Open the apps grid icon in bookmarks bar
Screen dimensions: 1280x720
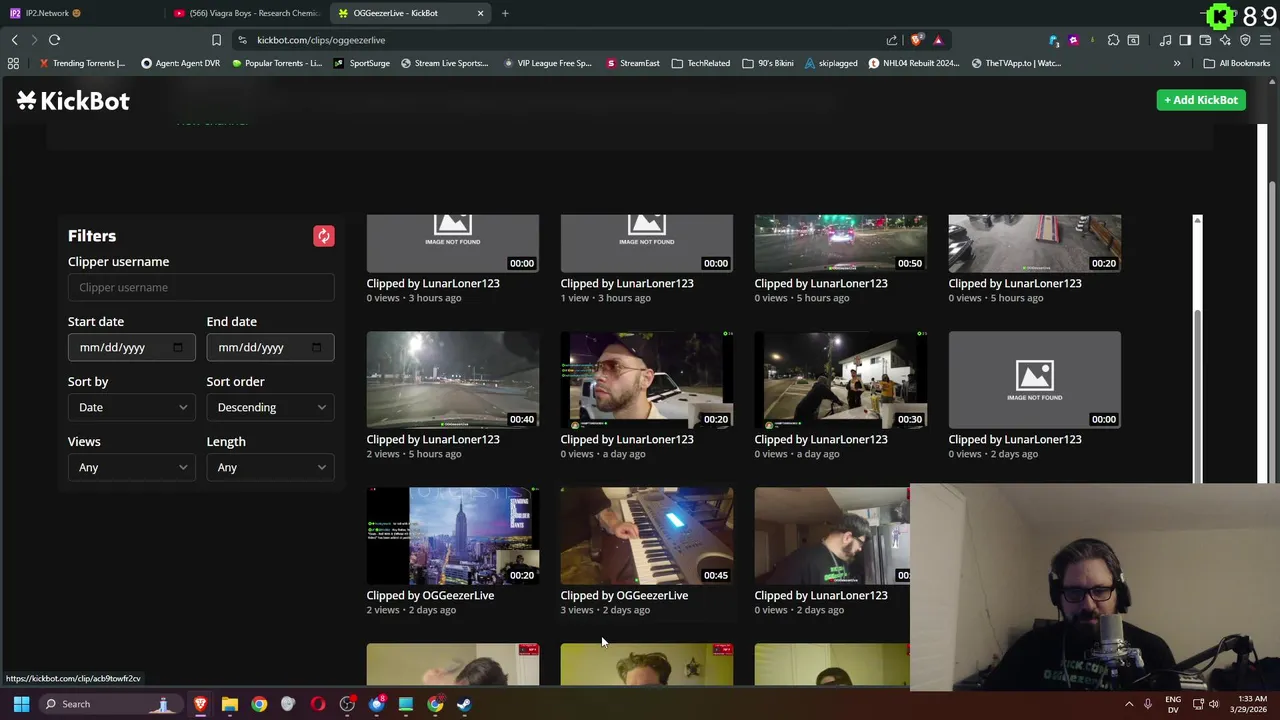(x=13, y=63)
